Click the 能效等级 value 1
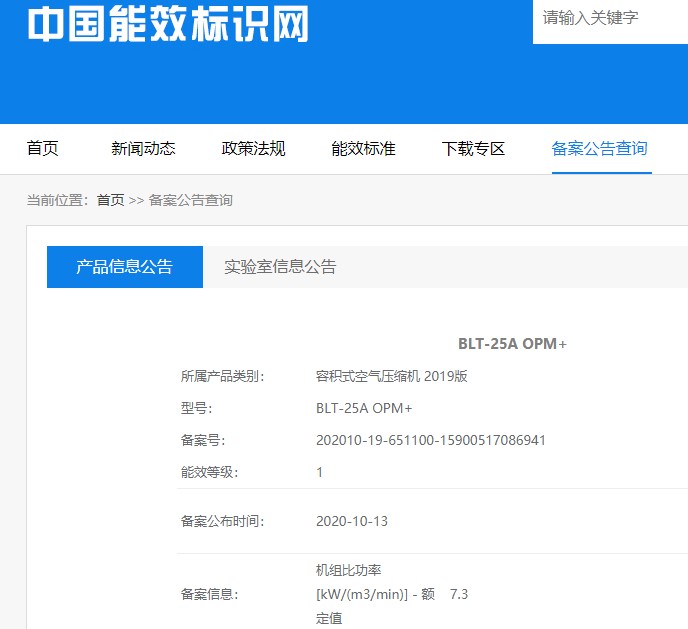This screenshot has height=629, width=688. click(x=319, y=472)
